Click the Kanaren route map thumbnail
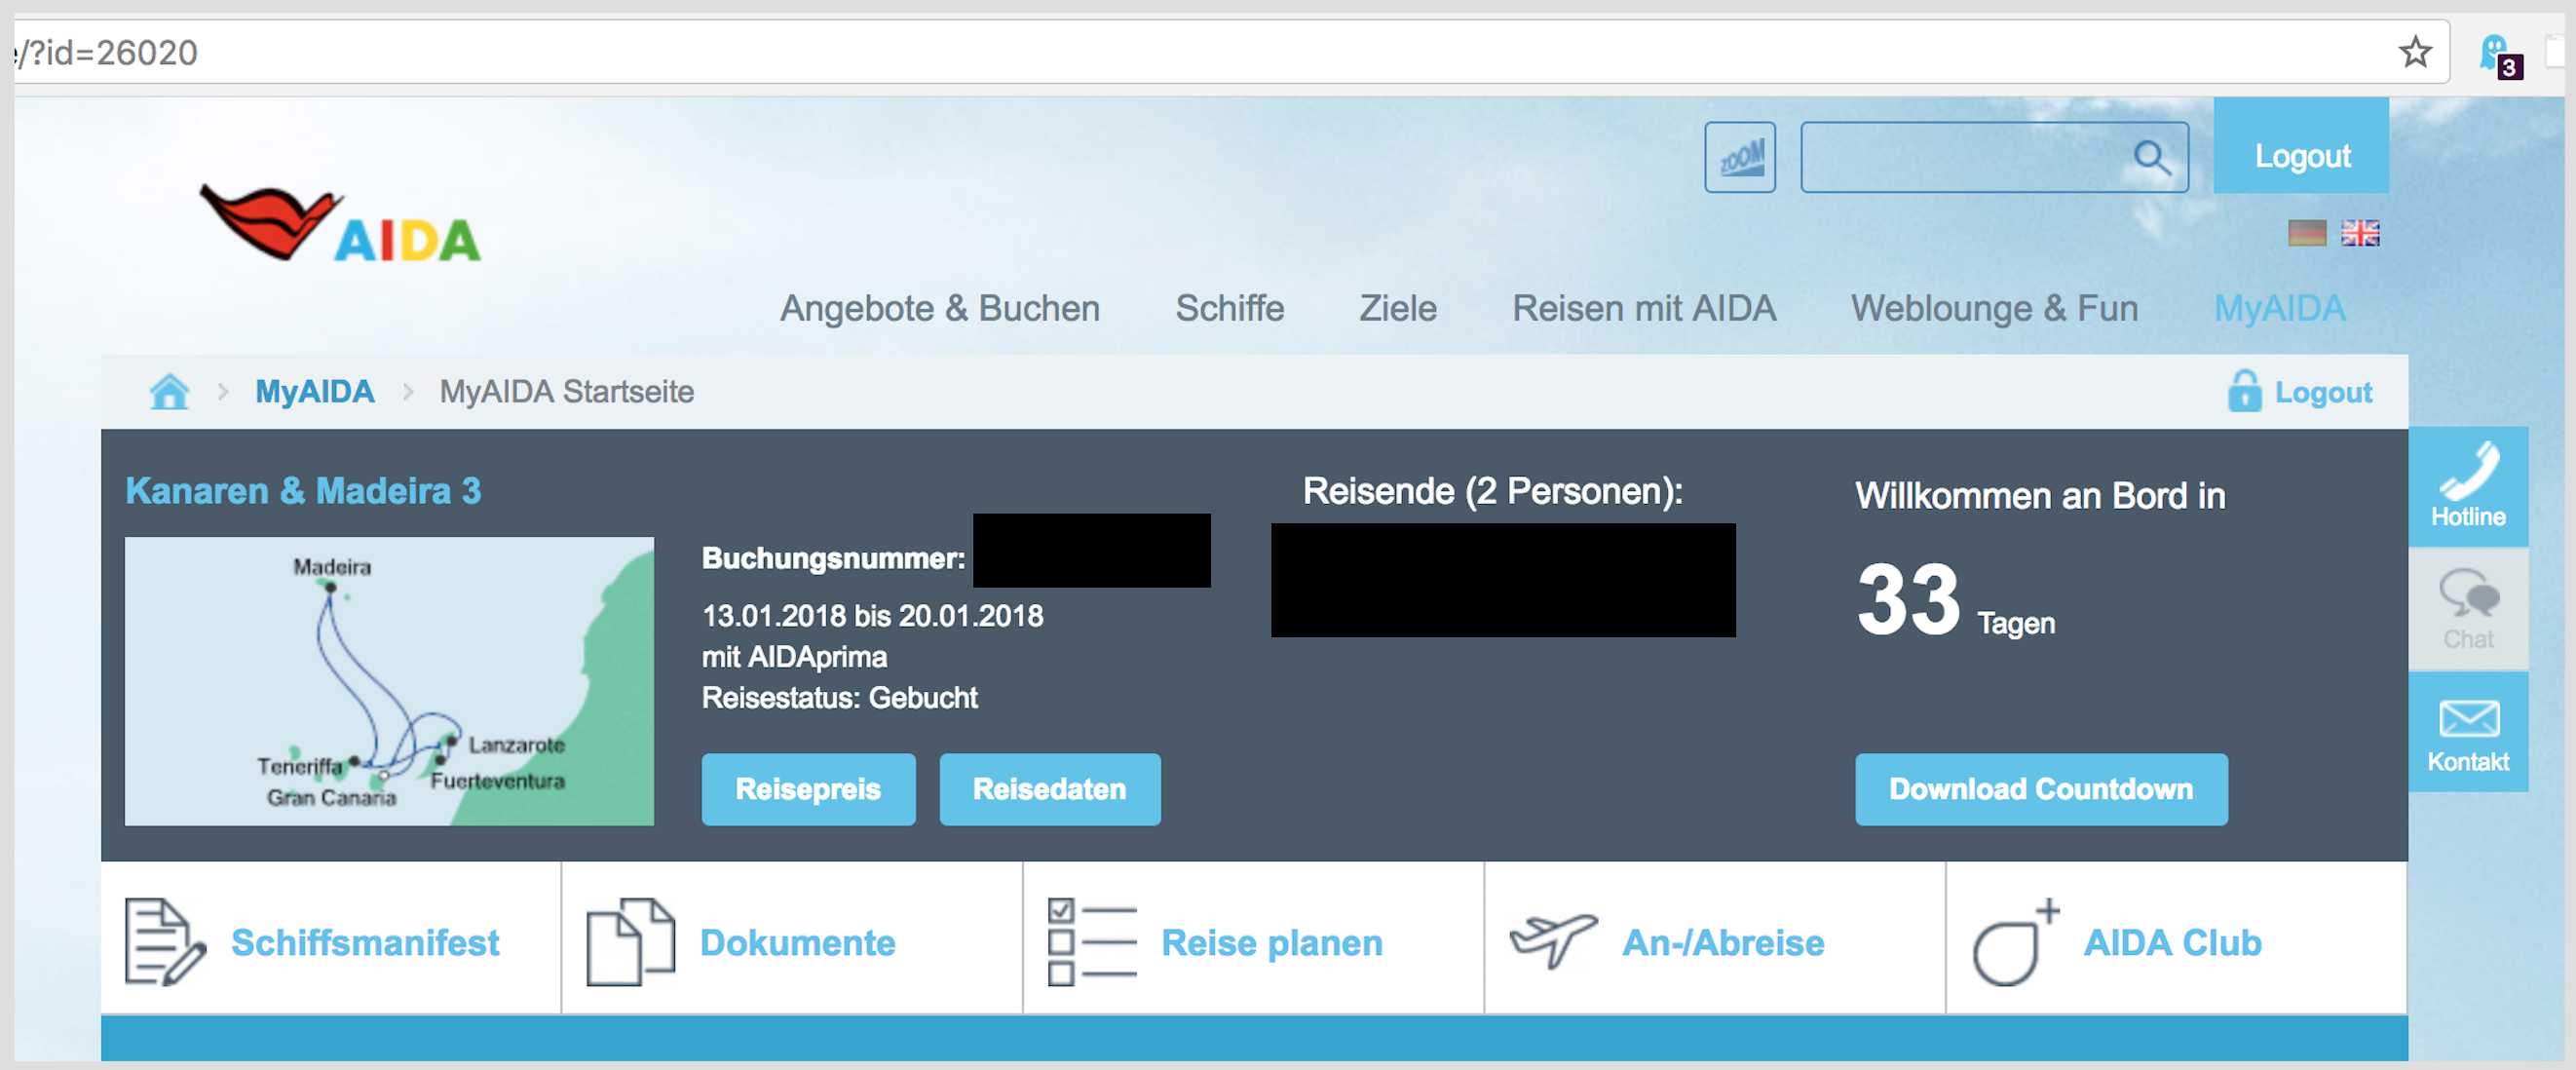The image size is (2576, 1070). (x=389, y=681)
